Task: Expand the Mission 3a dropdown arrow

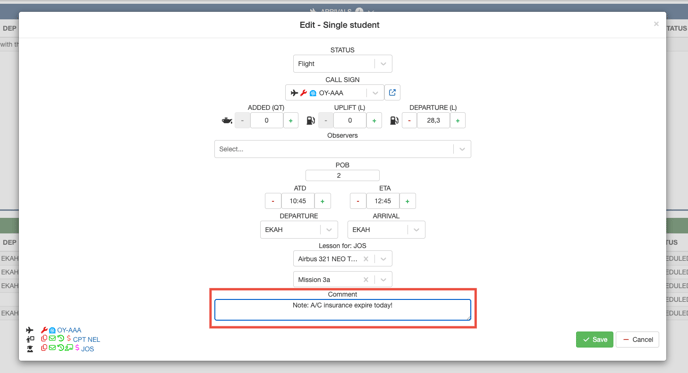Action: tap(383, 280)
